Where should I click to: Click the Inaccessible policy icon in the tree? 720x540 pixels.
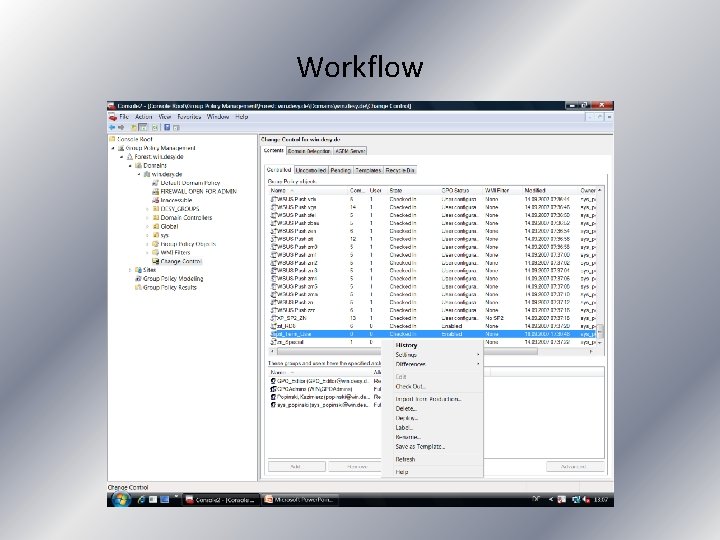(x=156, y=200)
